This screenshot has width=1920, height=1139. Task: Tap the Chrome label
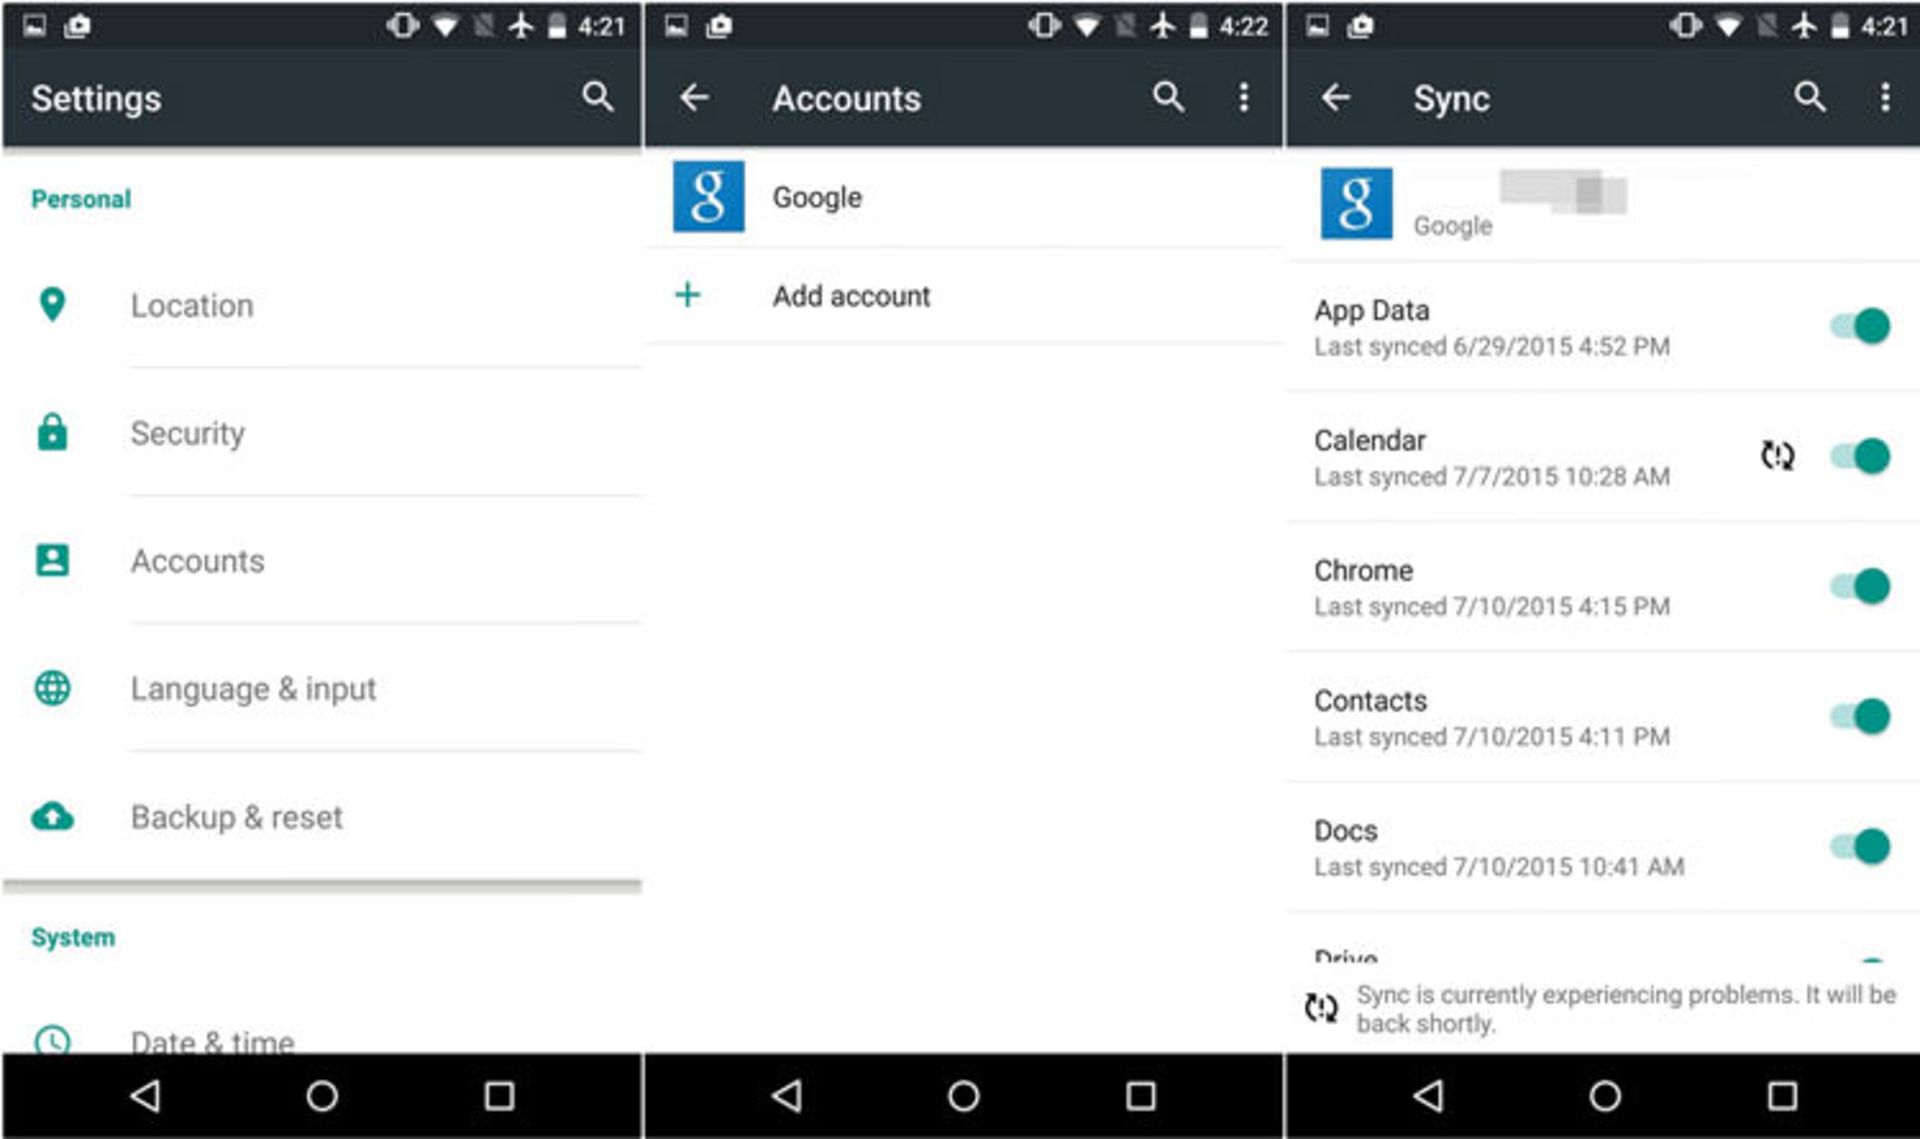[x=1363, y=570]
